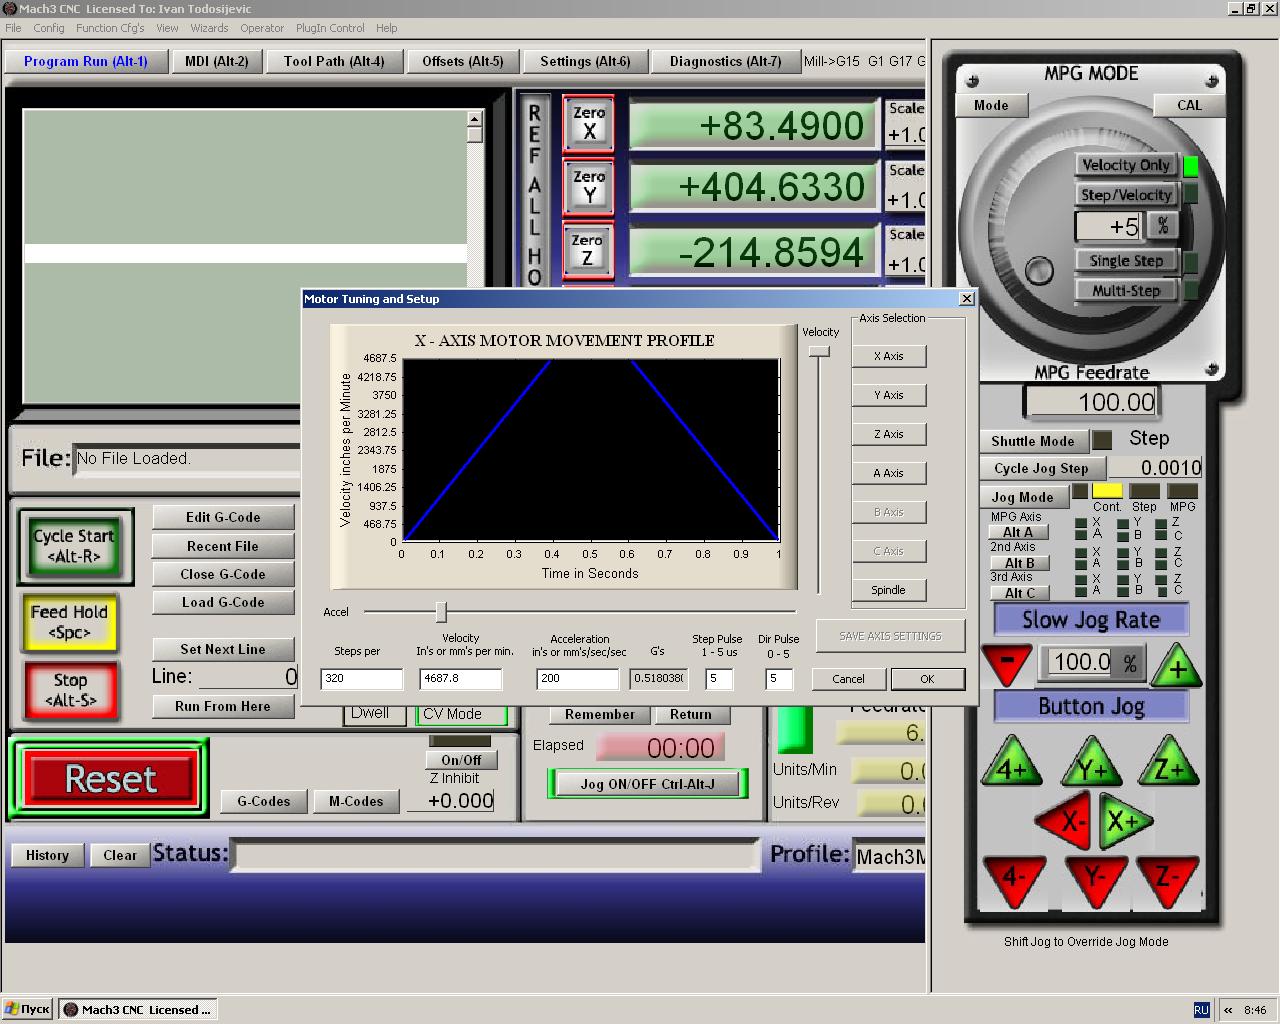The width and height of the screenshot is (1280, 1024).
Task: Toggle Z Inhibit On/Off
Action: pos(460,760)
